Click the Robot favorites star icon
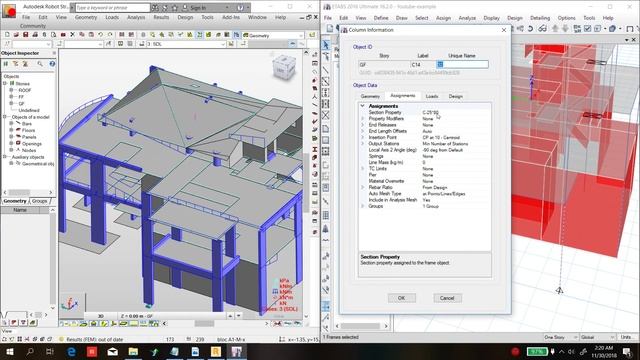Screen dimensions: 640x360 pos(175,7)
